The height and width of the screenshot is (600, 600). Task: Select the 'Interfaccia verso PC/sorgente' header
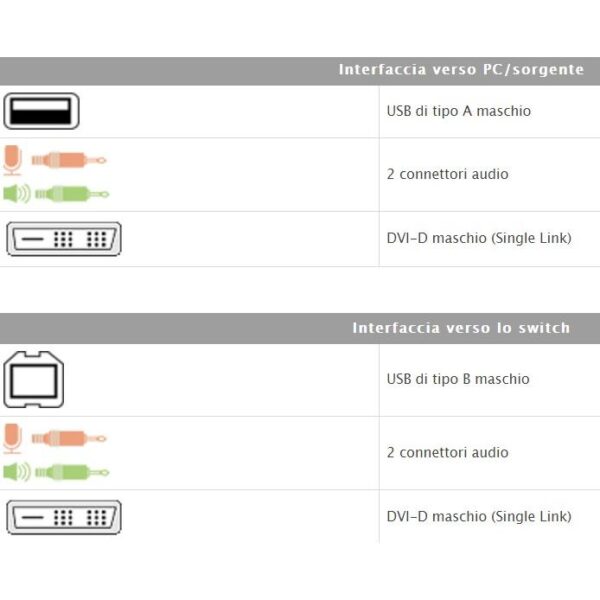[x=461, y=70]
